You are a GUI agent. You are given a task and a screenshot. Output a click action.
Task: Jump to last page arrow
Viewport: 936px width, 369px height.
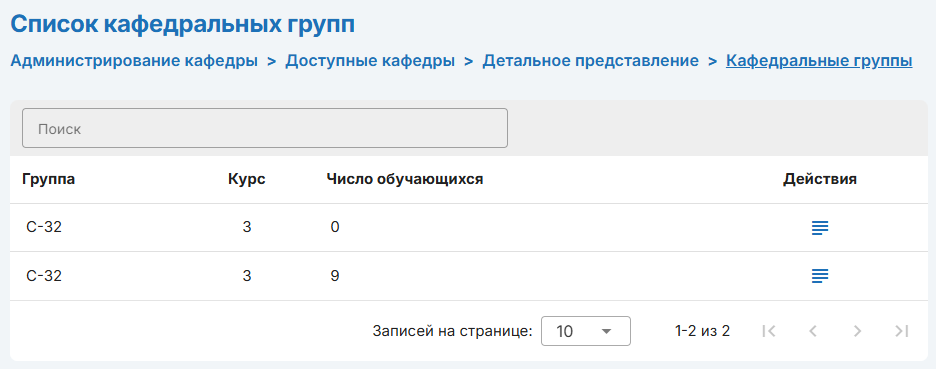(901, 331)
